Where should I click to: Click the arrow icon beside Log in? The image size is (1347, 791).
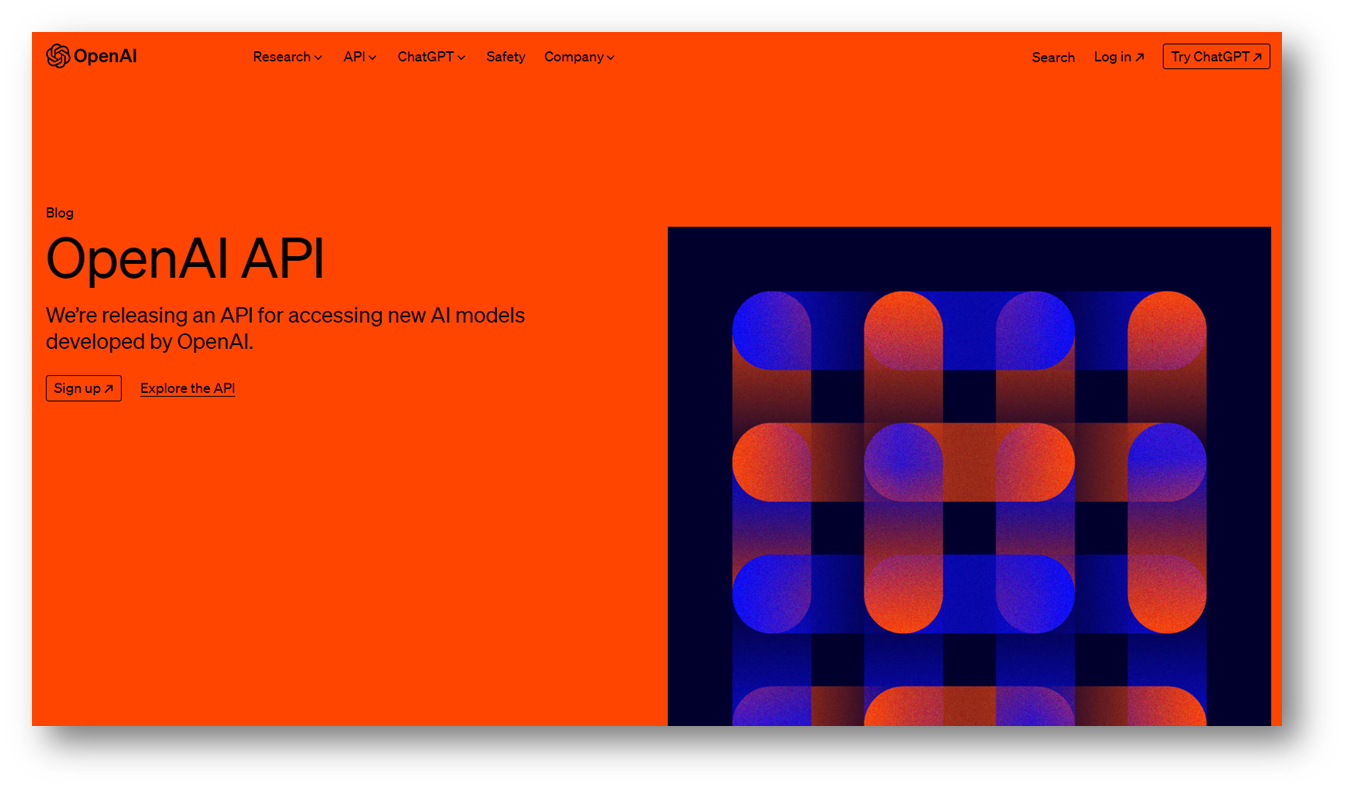1139,58
